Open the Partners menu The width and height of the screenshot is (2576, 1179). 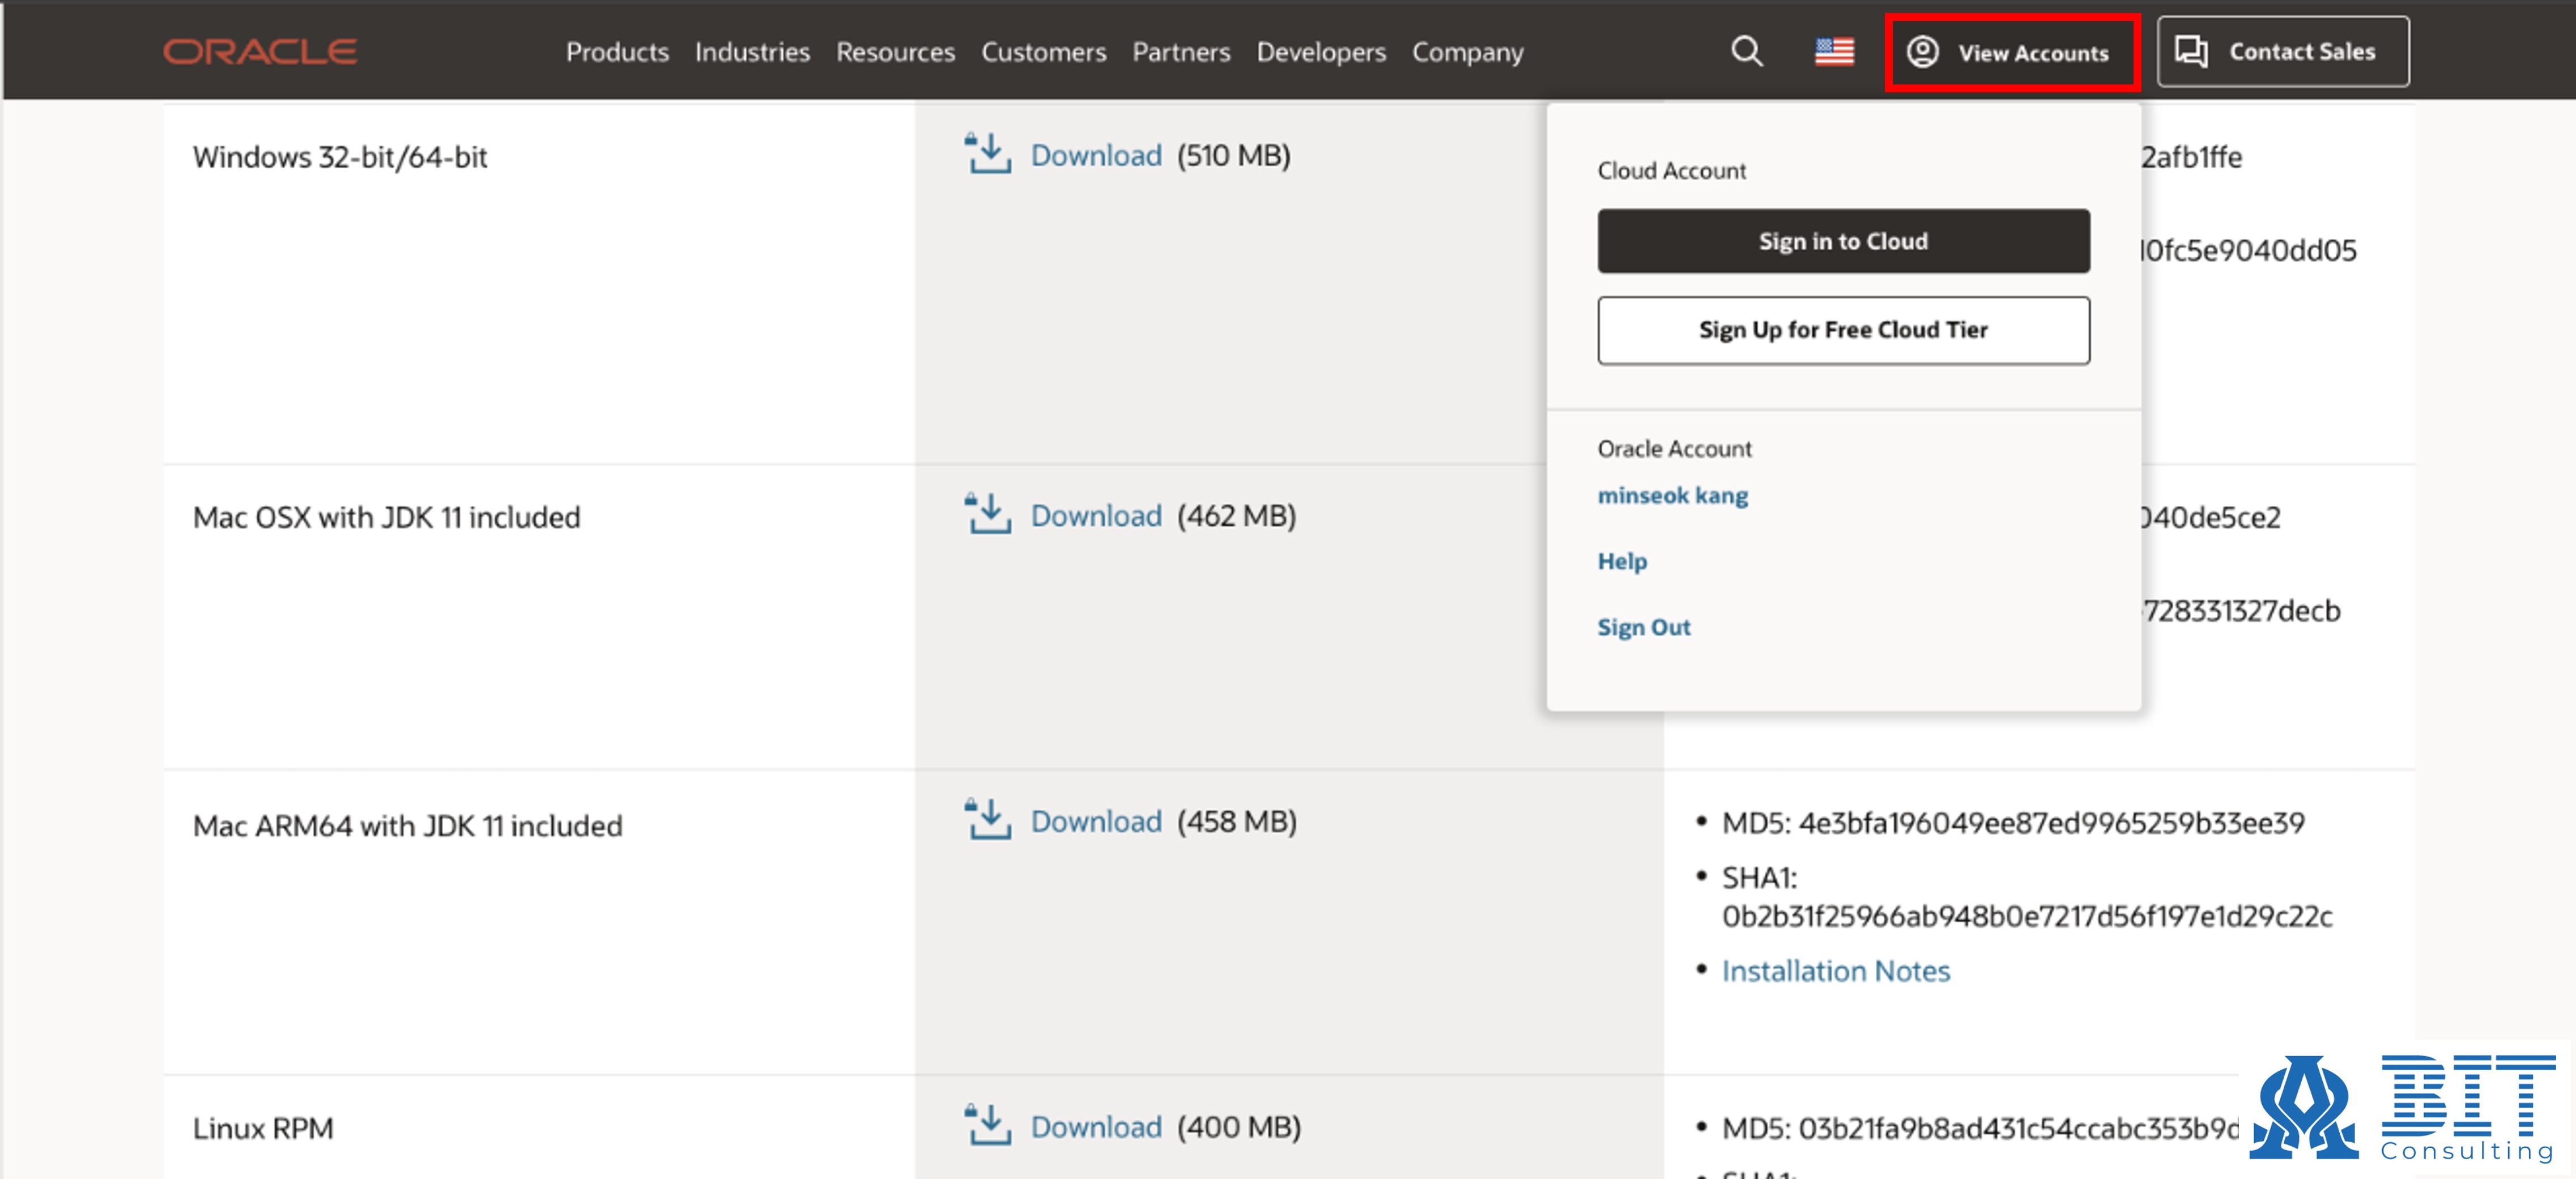click(1181, 52)
